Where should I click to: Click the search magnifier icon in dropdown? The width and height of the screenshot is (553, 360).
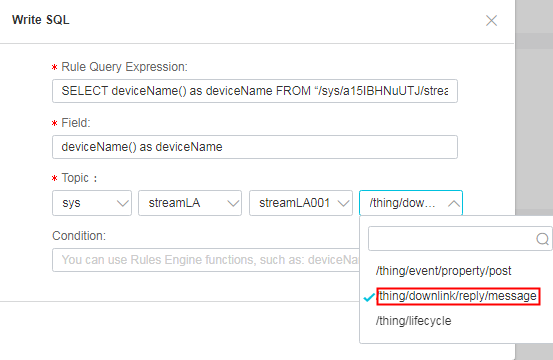(x=542, y=239)
